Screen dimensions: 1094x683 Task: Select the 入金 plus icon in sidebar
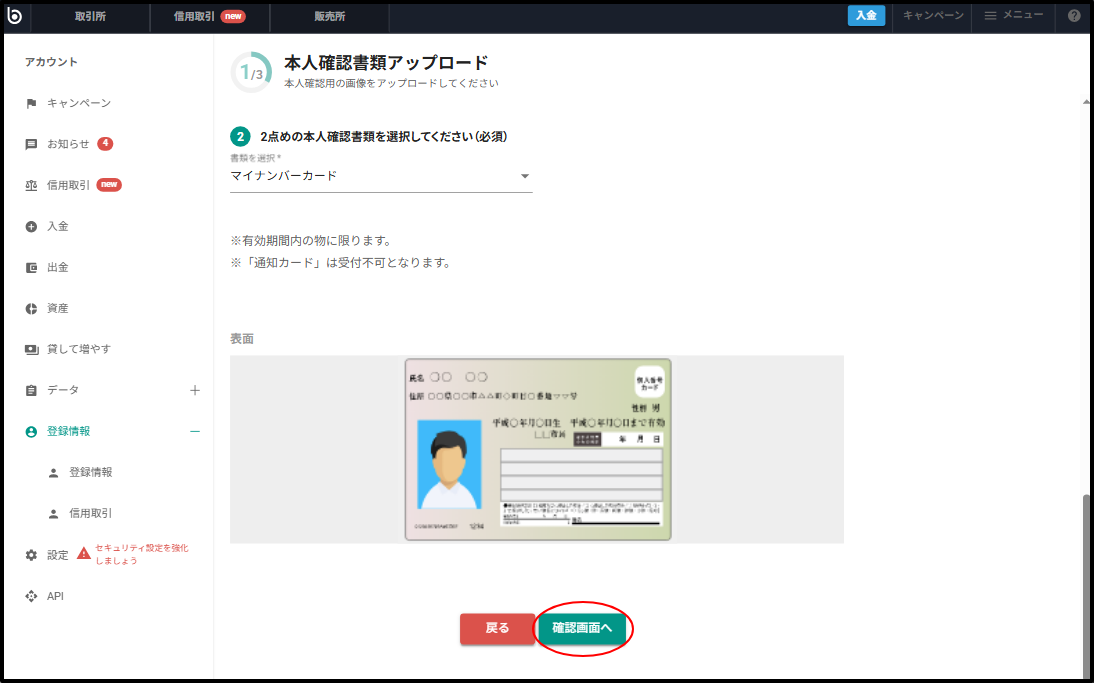pos(31,225)
